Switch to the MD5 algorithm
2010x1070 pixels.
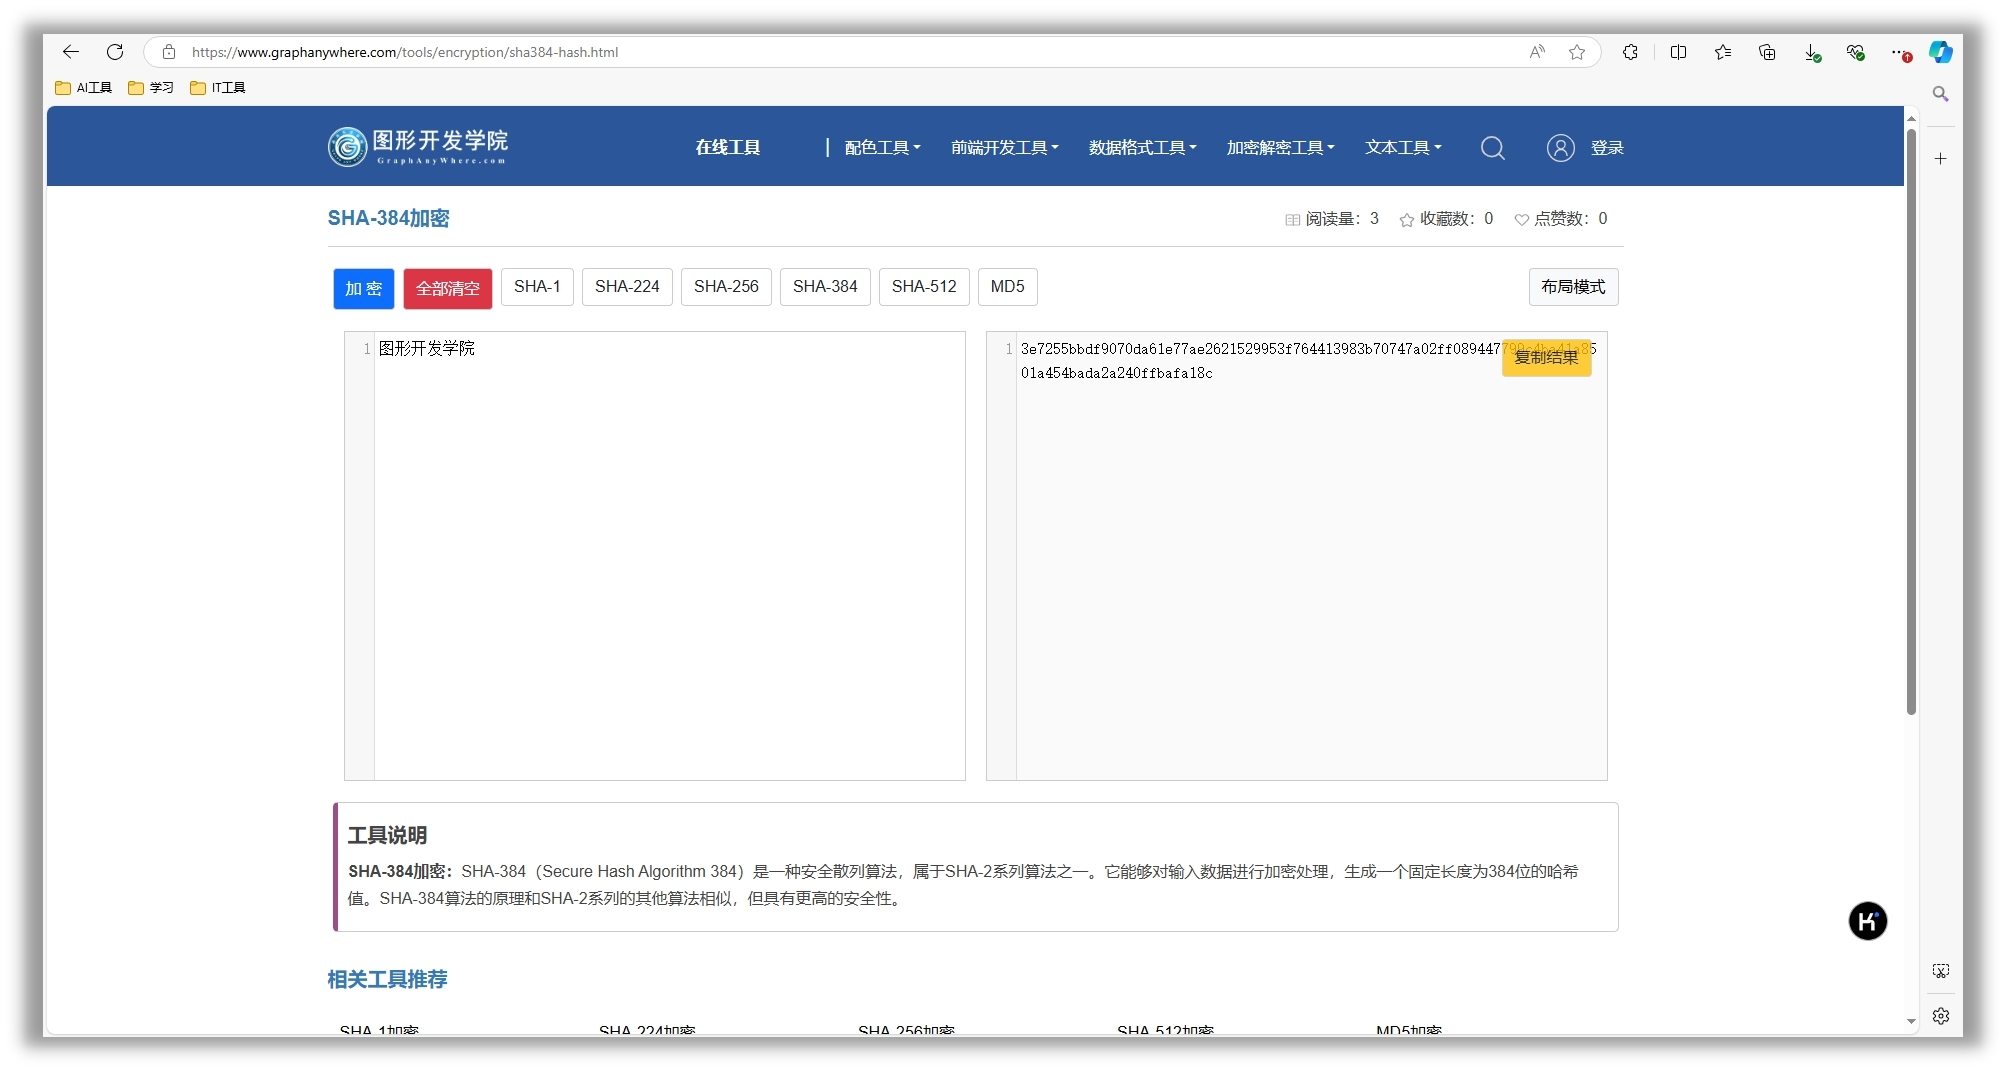click(x=1007, y=287)
